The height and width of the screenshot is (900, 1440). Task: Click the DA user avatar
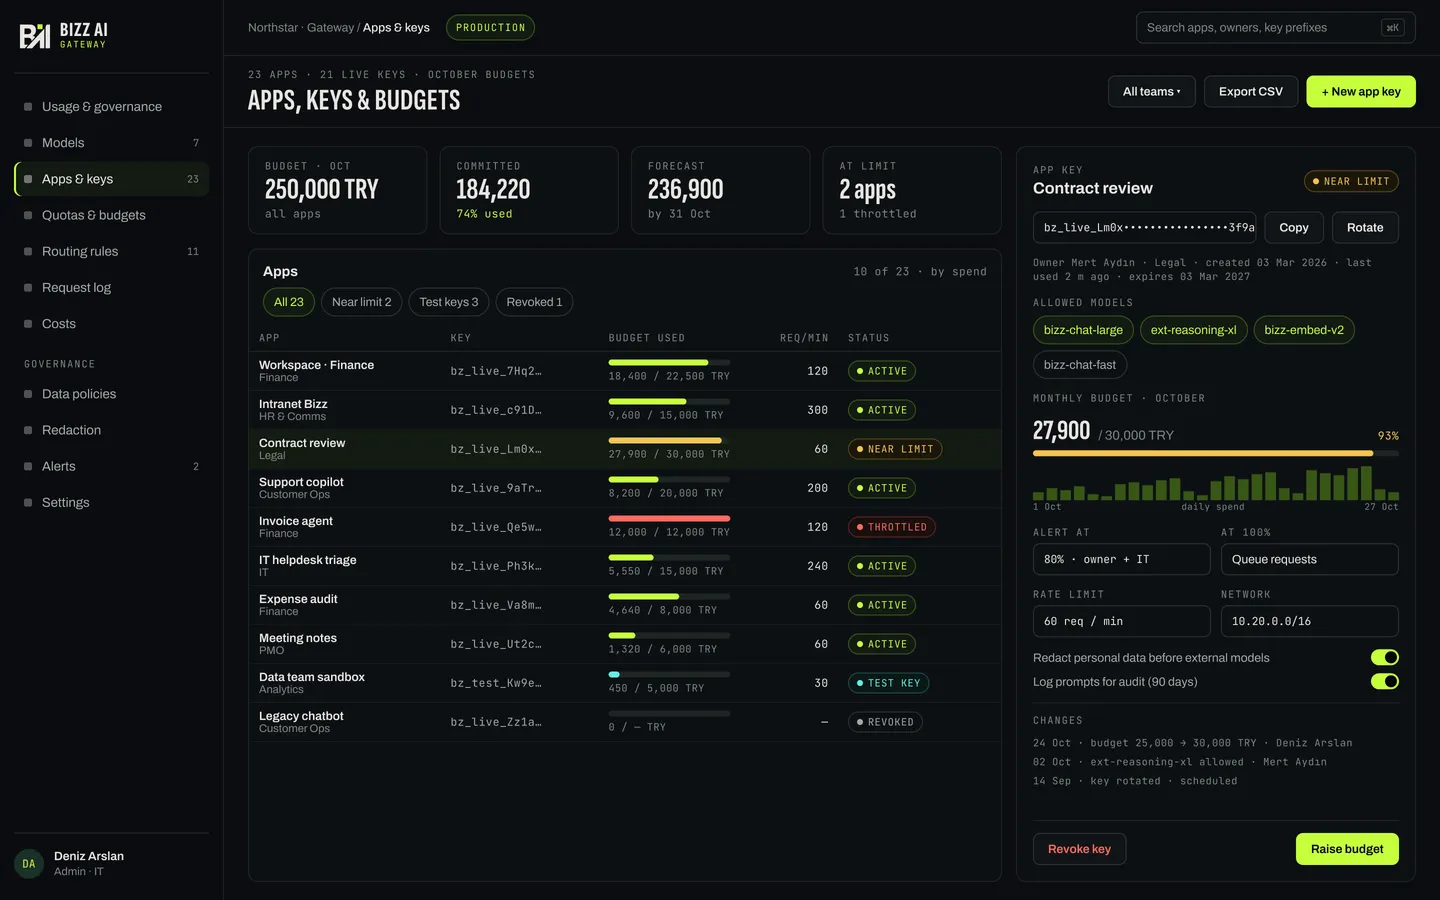(x=29, y=863)
